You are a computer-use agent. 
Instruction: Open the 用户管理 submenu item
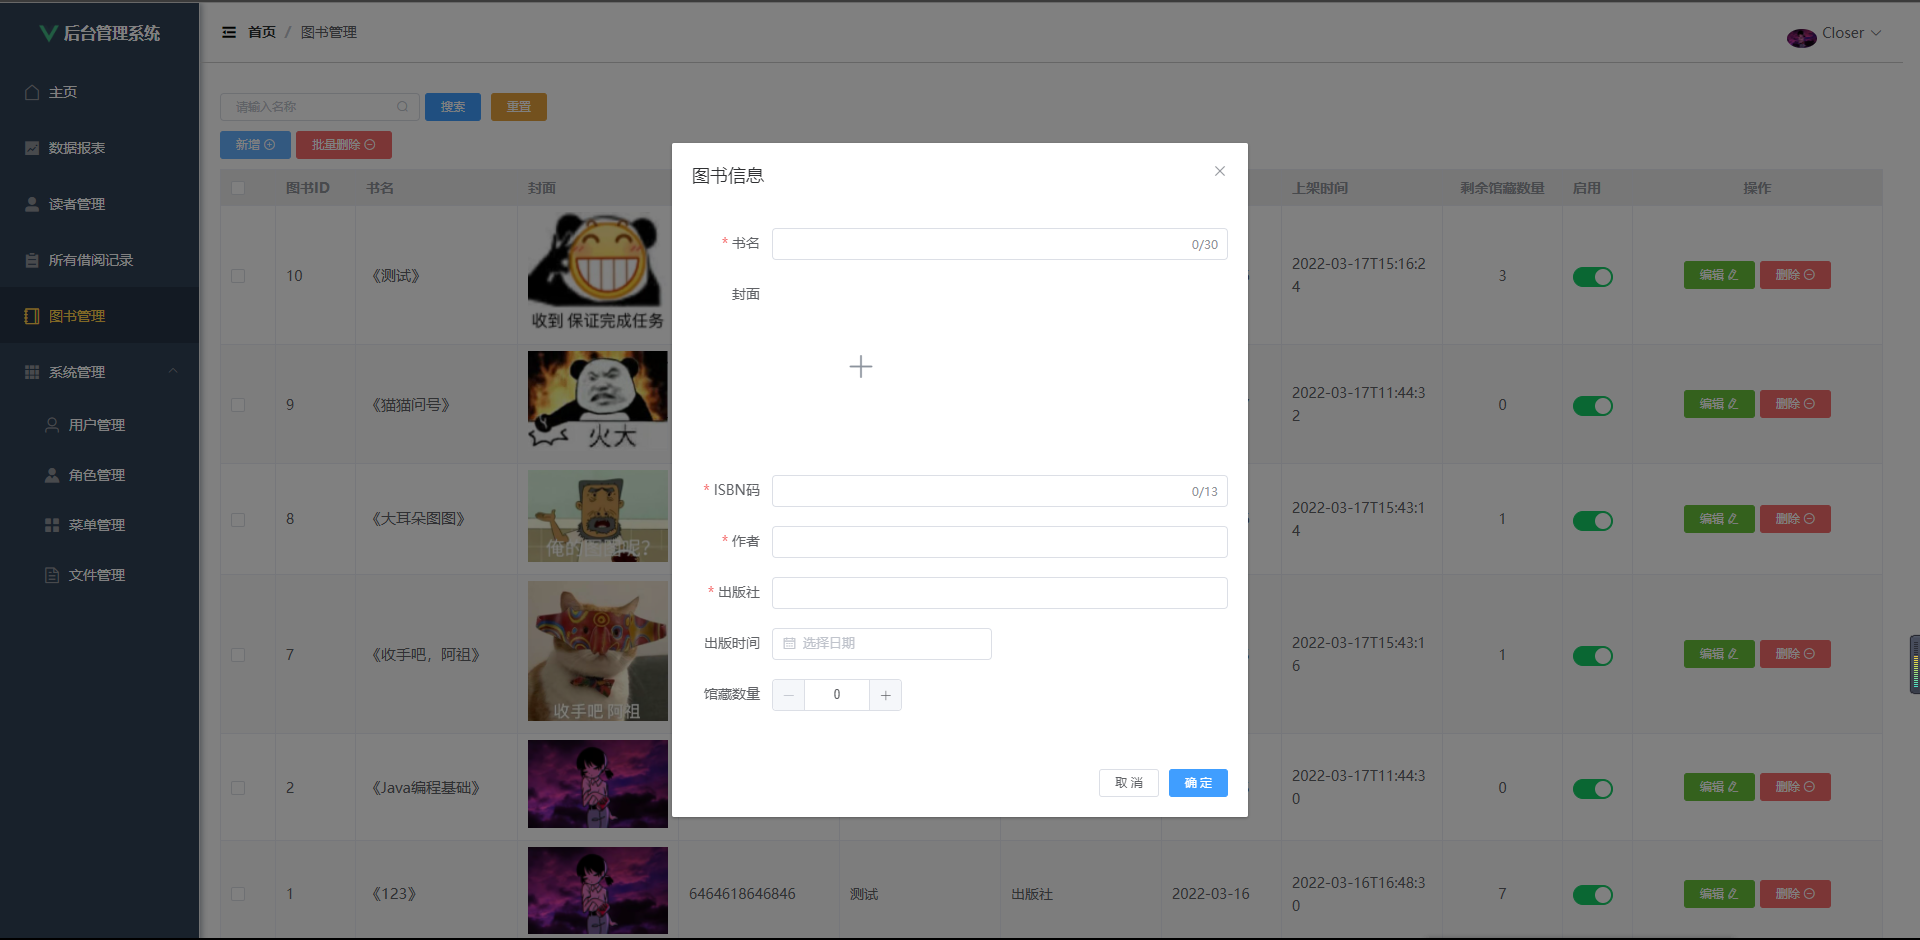point(100,425)
